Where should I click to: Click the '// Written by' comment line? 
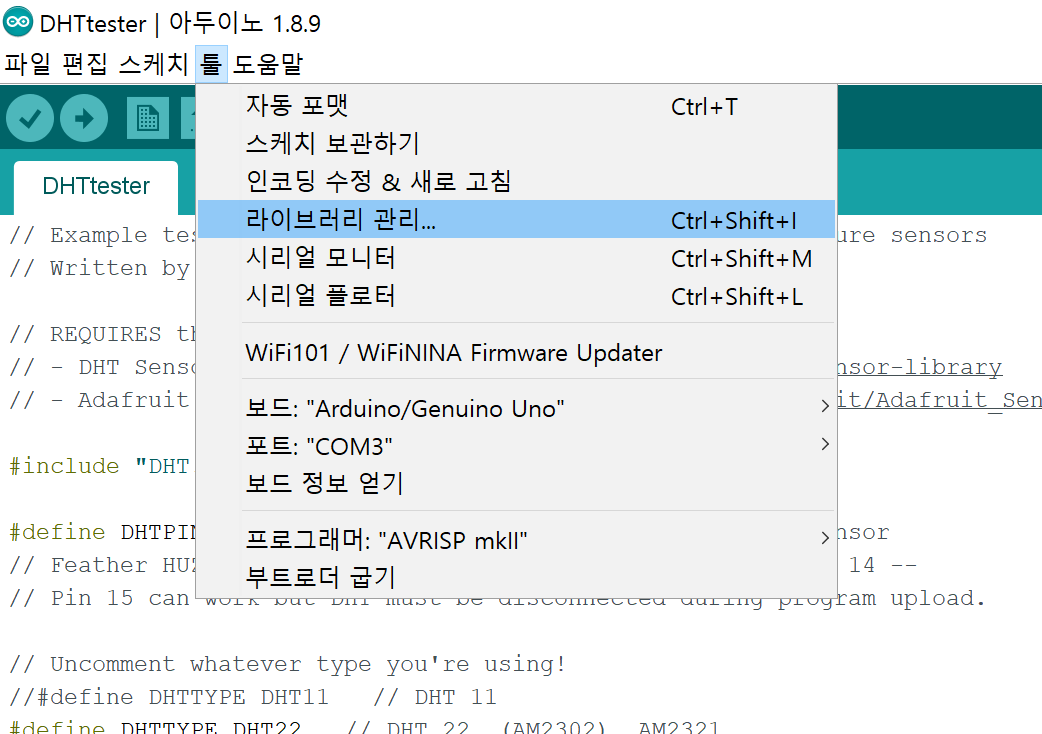point(100,268)
